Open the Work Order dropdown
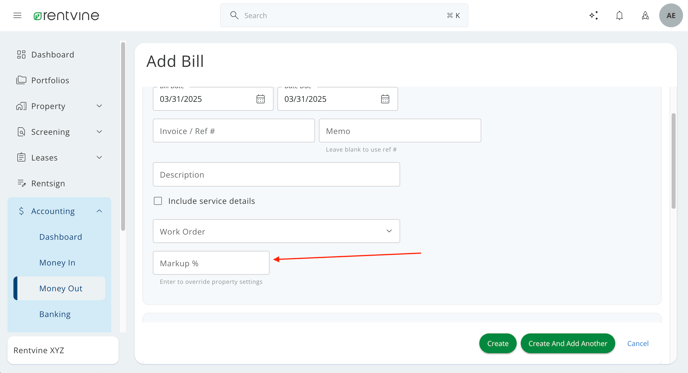Viewport: 688px width, 373px height. [276, 231]
